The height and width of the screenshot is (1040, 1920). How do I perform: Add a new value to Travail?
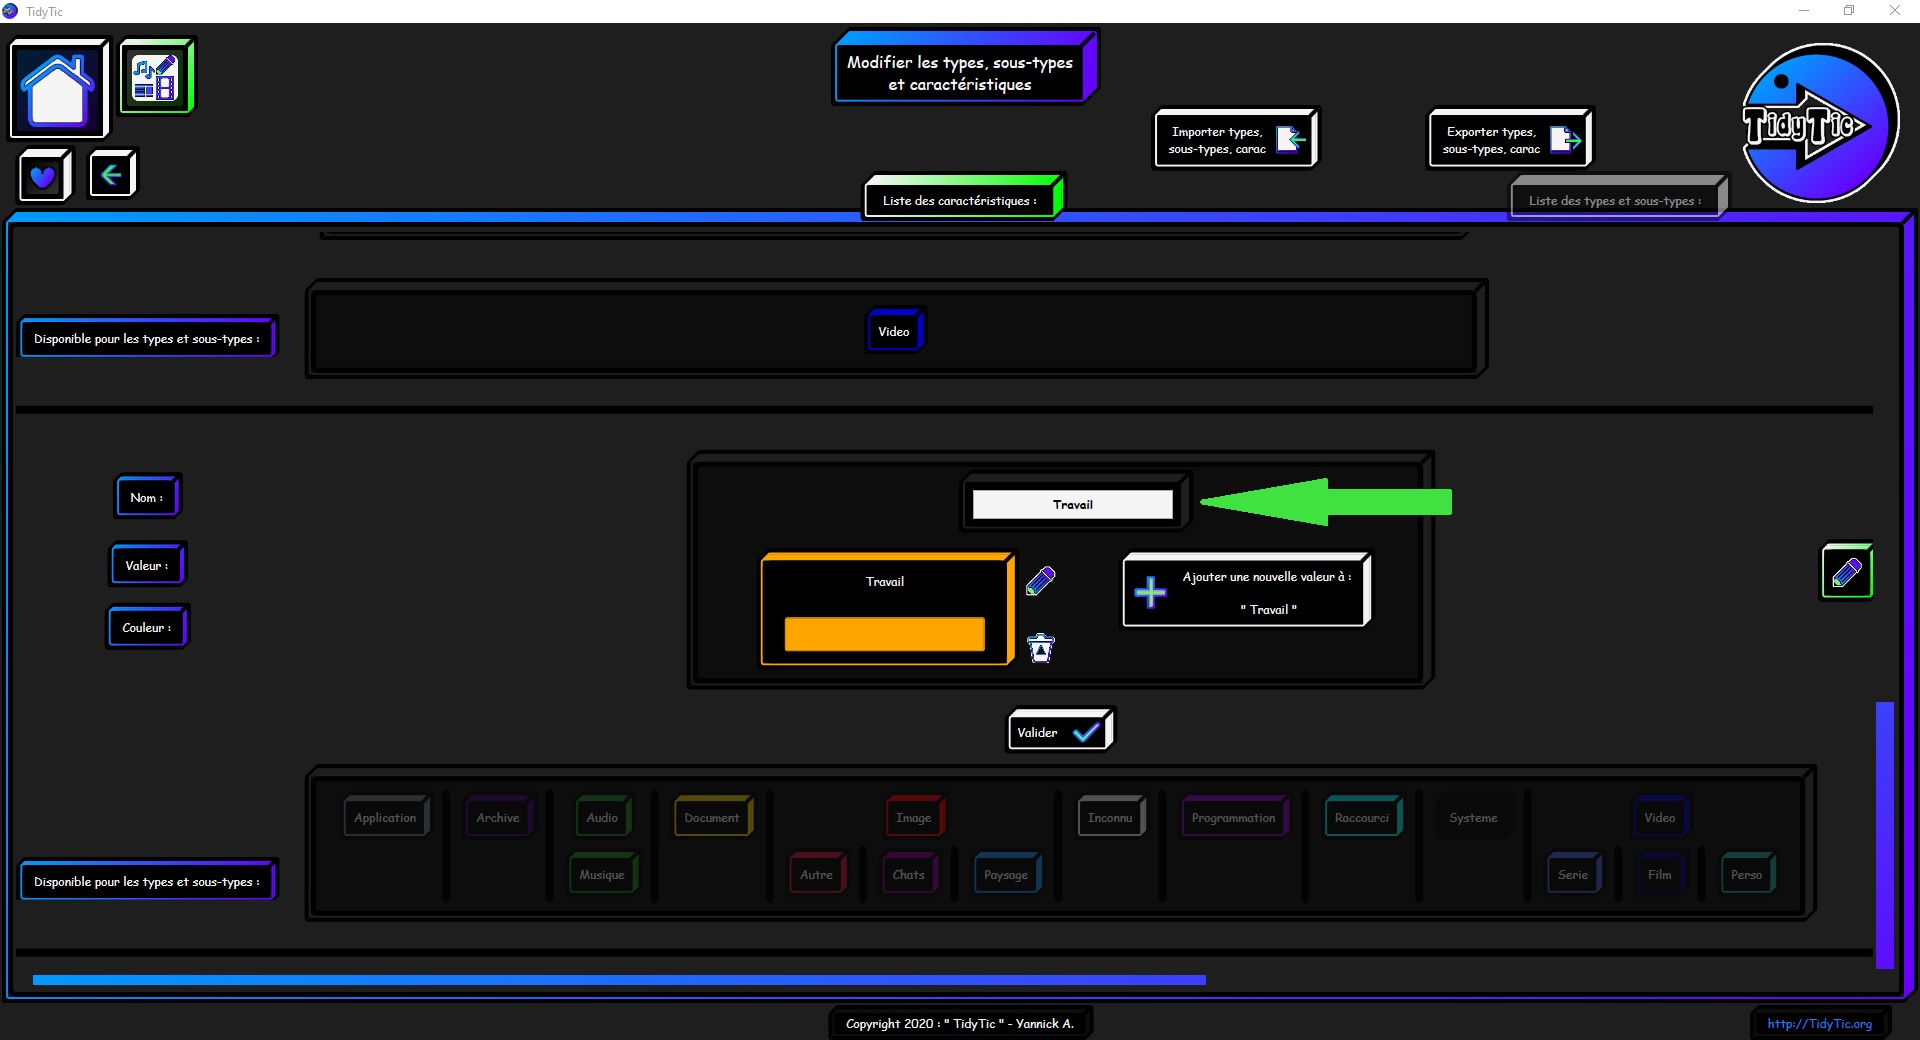click(x=1246, y=592)
